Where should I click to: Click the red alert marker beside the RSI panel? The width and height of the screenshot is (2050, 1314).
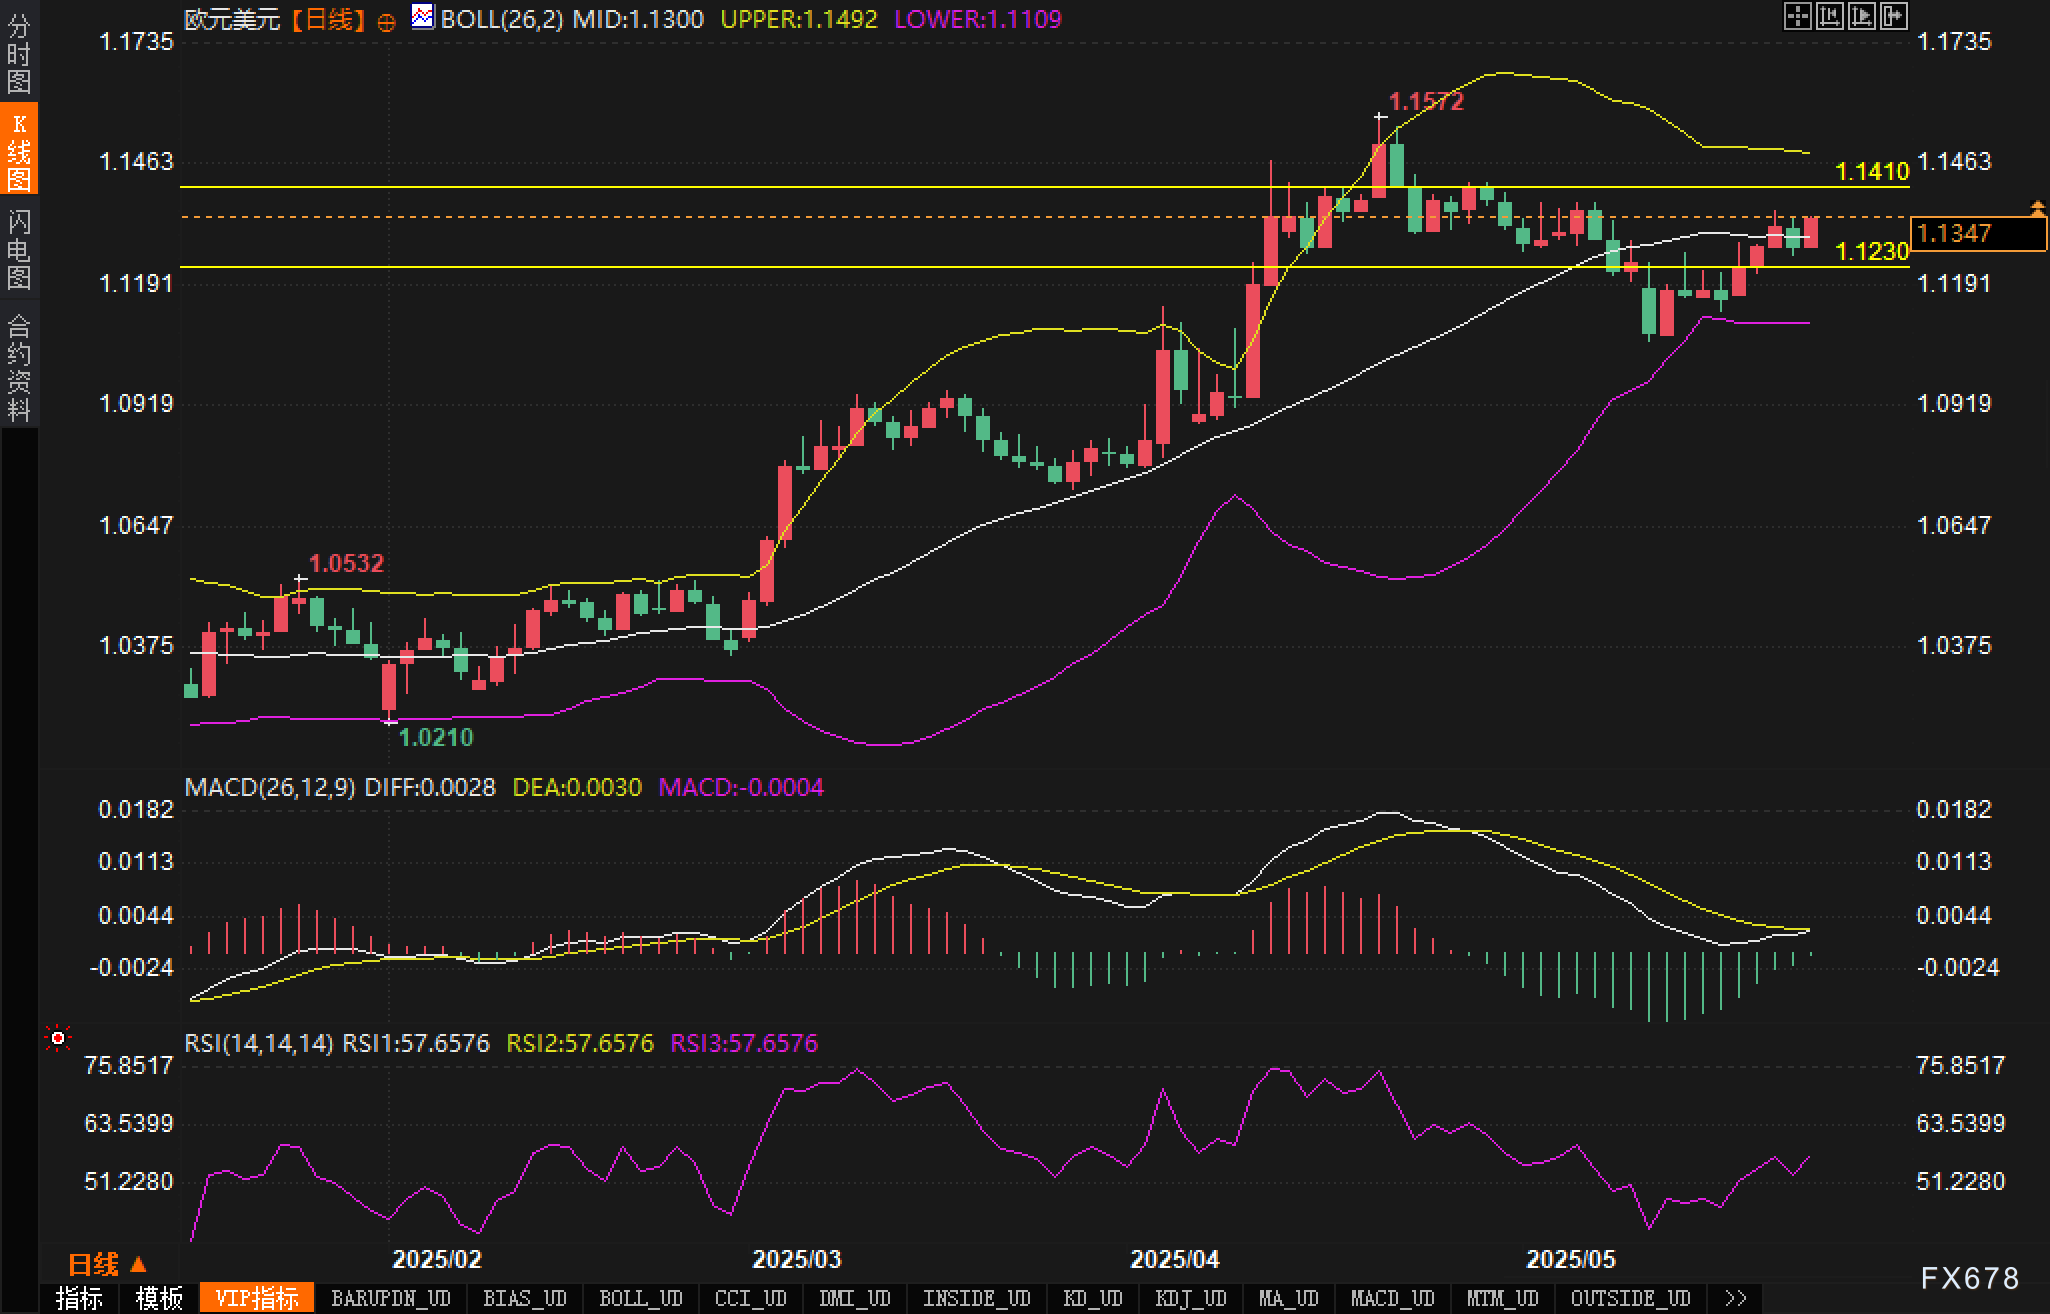coord(58,1039)
